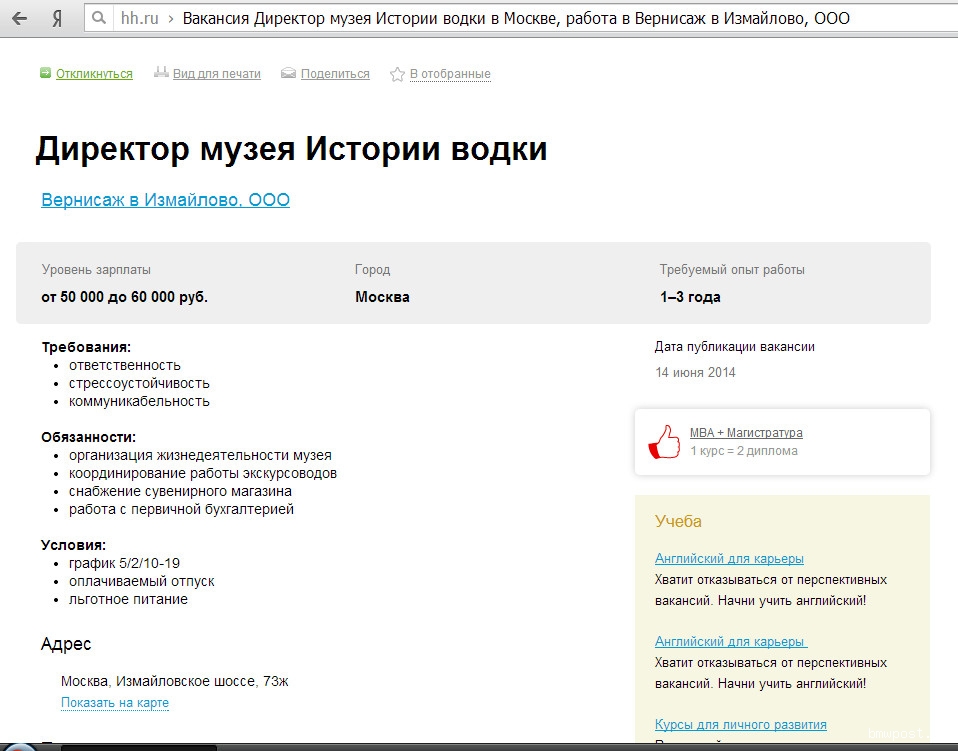Open the 'MBA + Магистратура' ad link
Viewport: 958px width, 751px height.
(746, 433)
